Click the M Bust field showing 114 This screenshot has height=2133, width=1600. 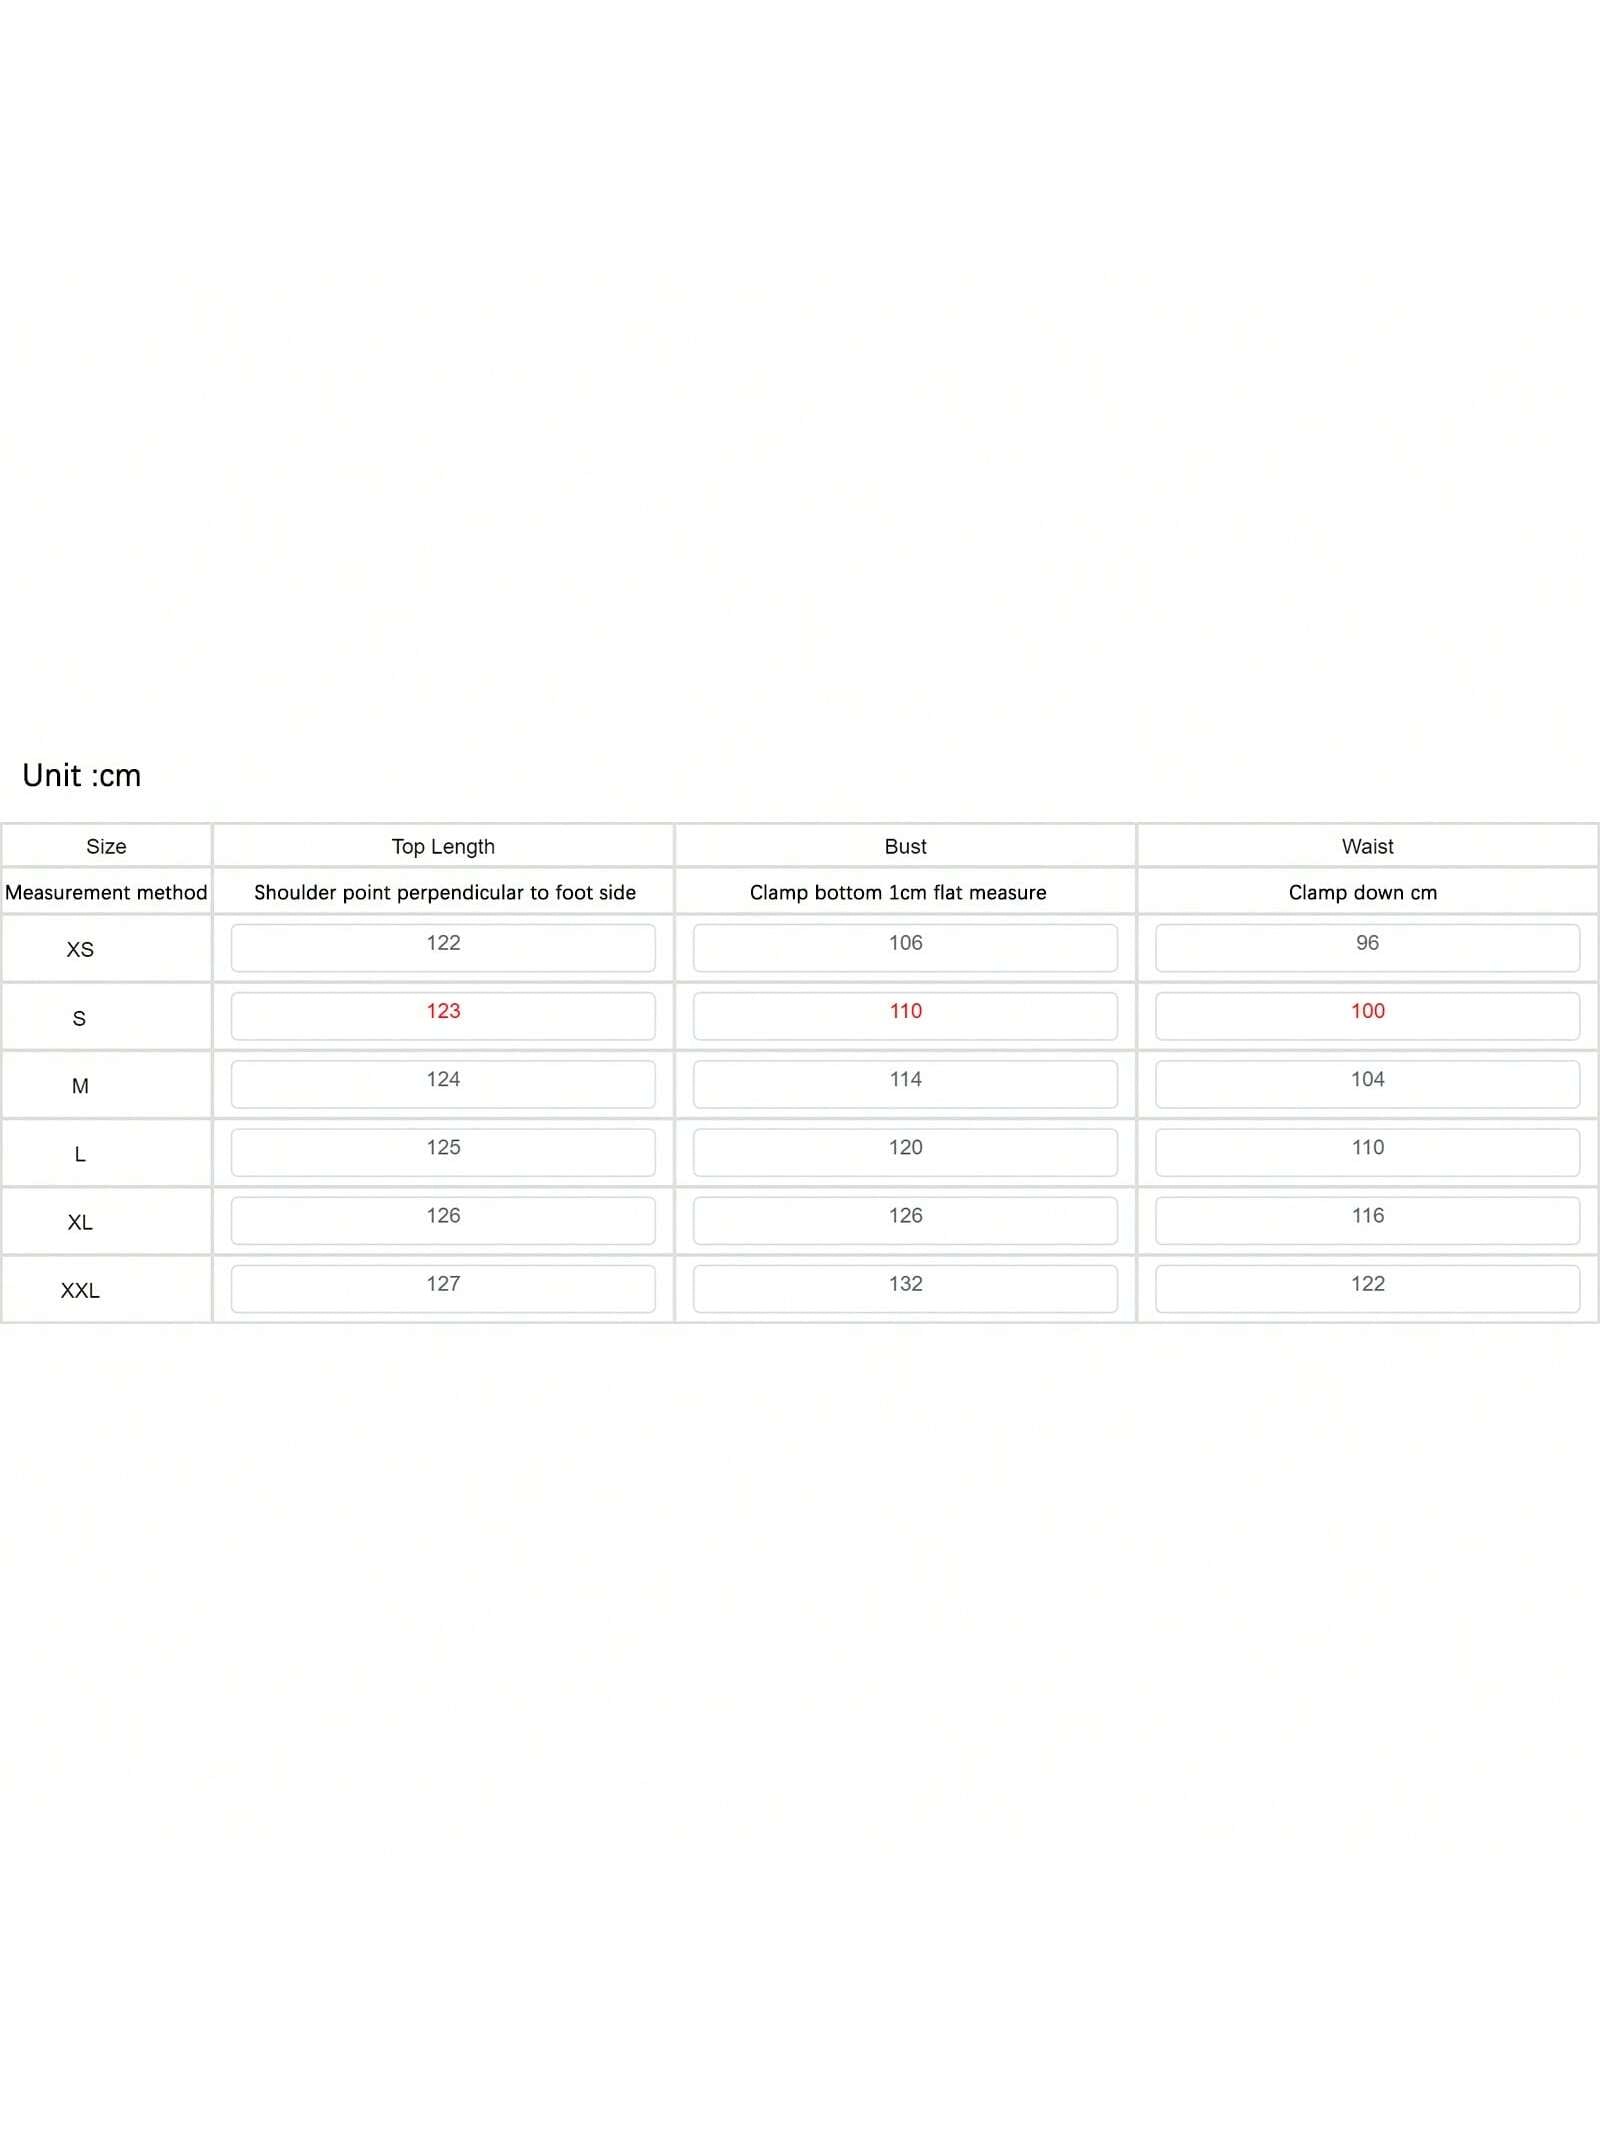(x=905, y=1083)
